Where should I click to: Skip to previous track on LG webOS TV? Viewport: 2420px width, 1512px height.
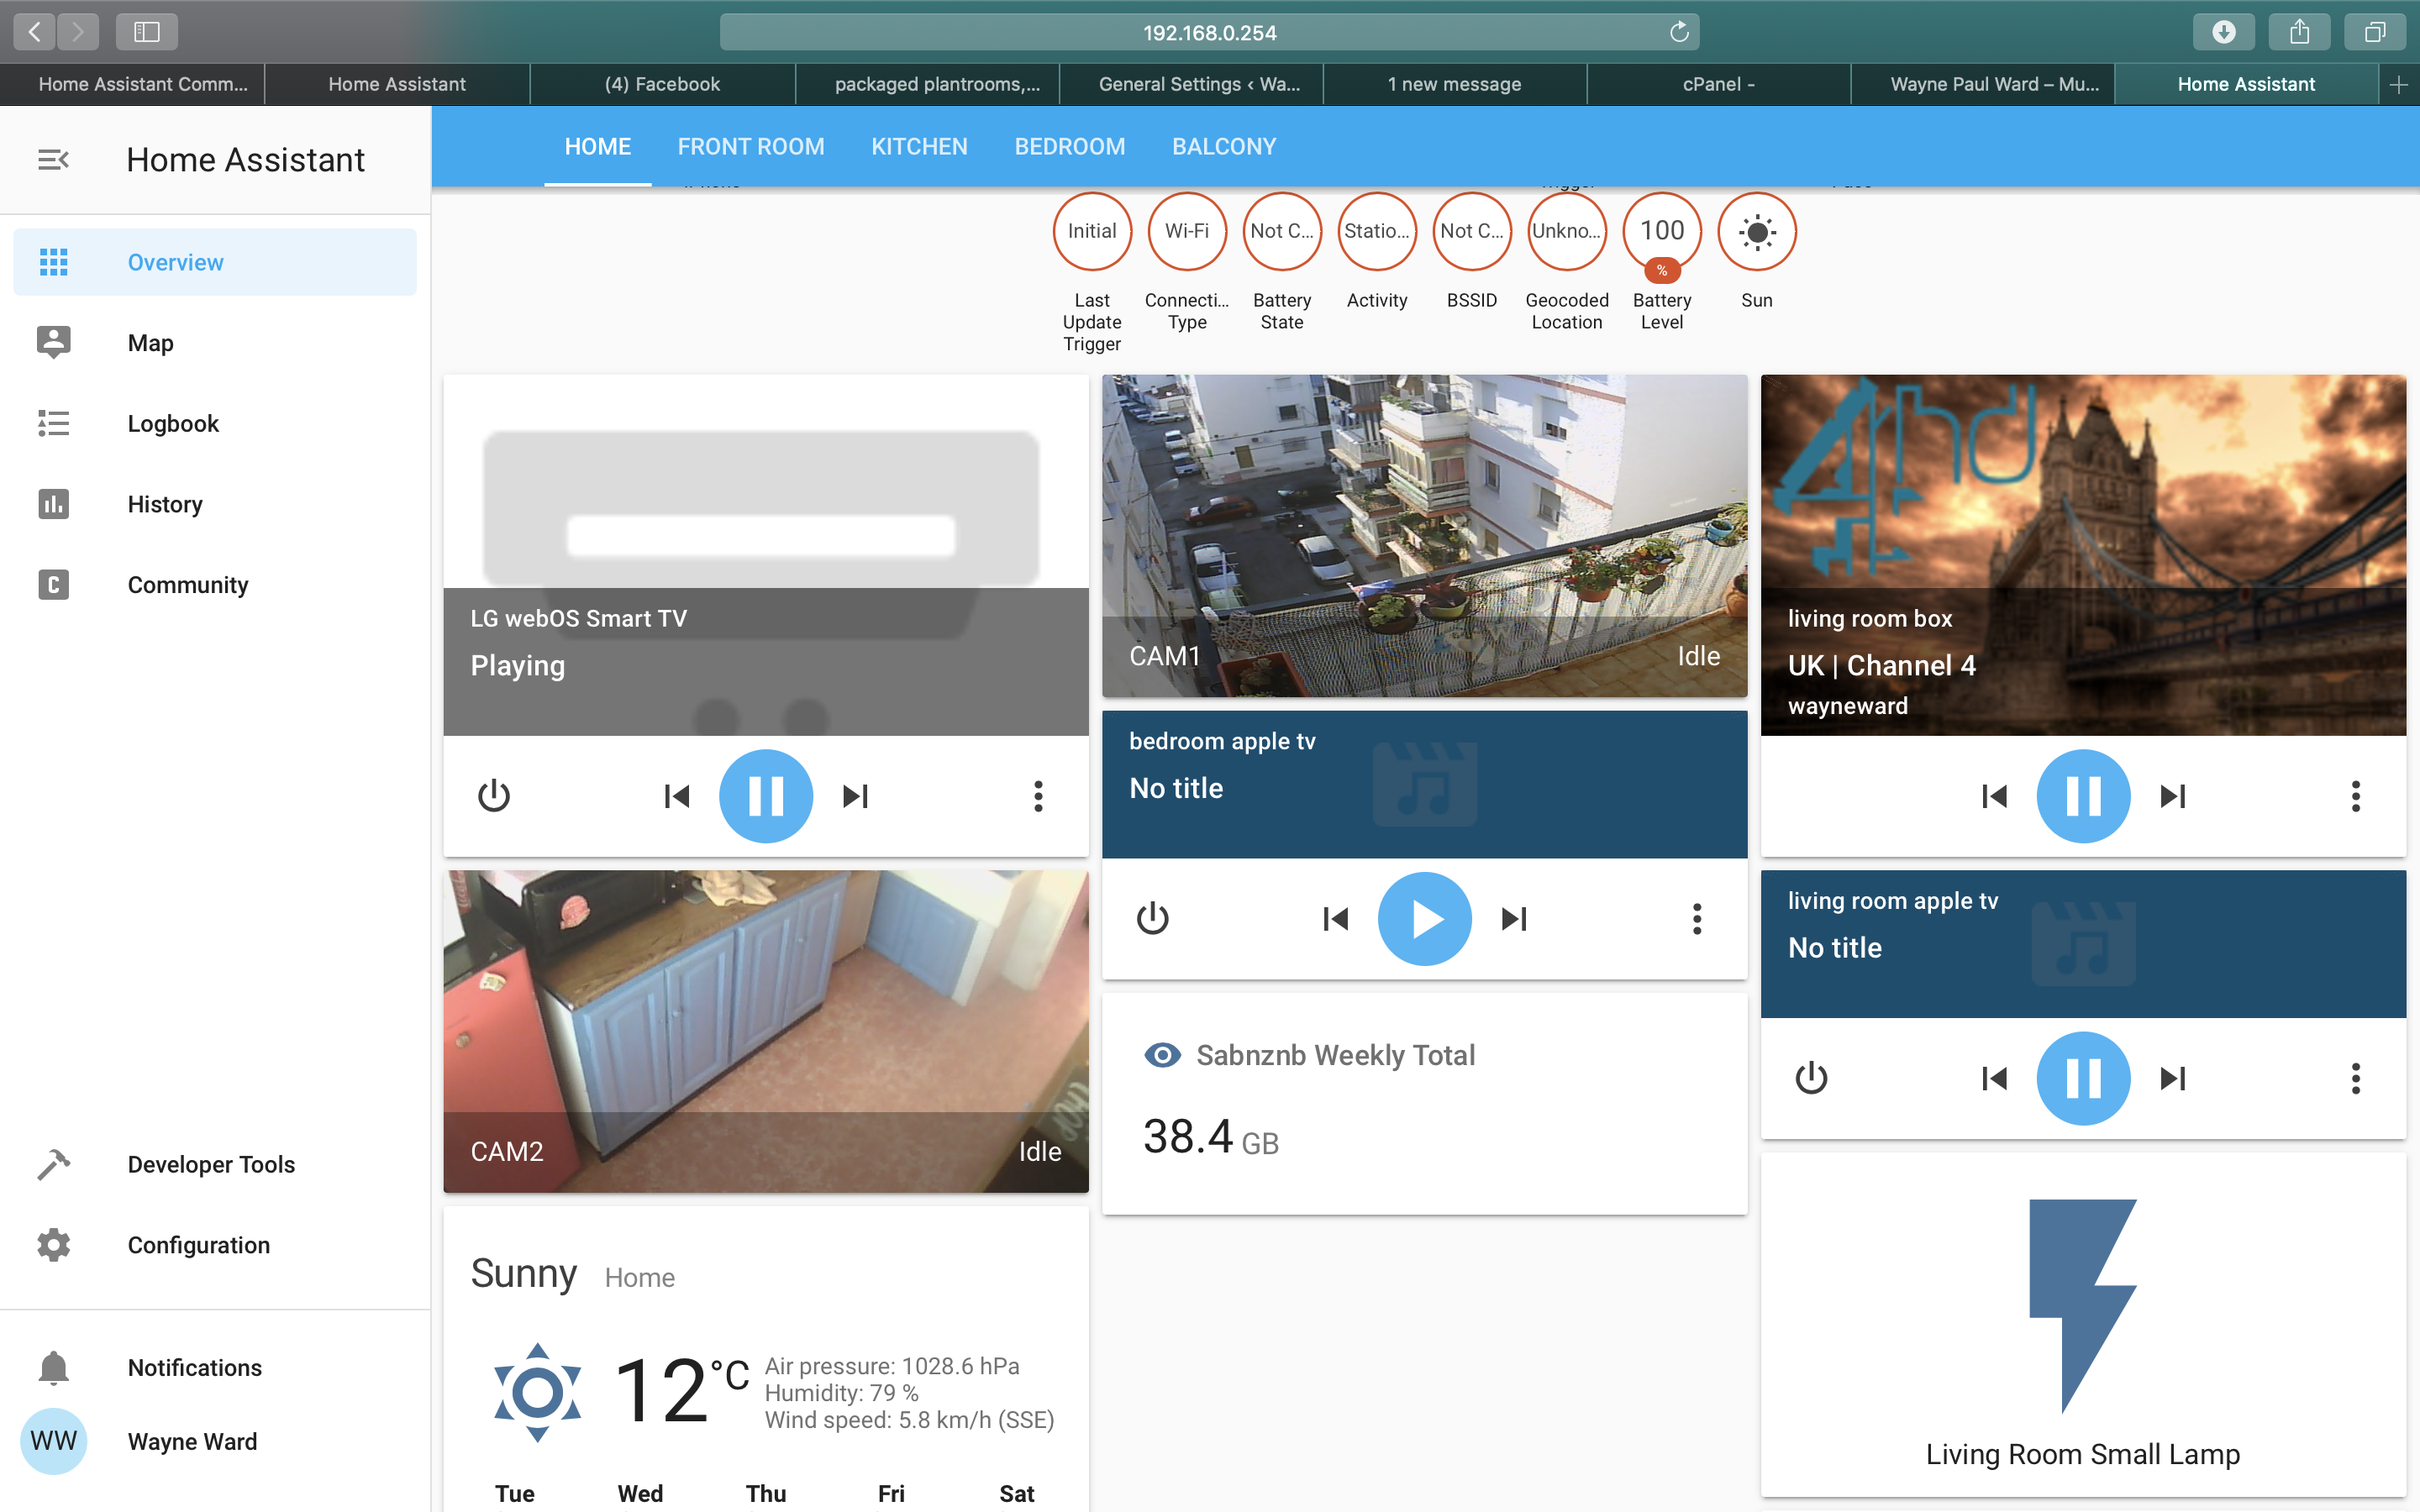677,796
